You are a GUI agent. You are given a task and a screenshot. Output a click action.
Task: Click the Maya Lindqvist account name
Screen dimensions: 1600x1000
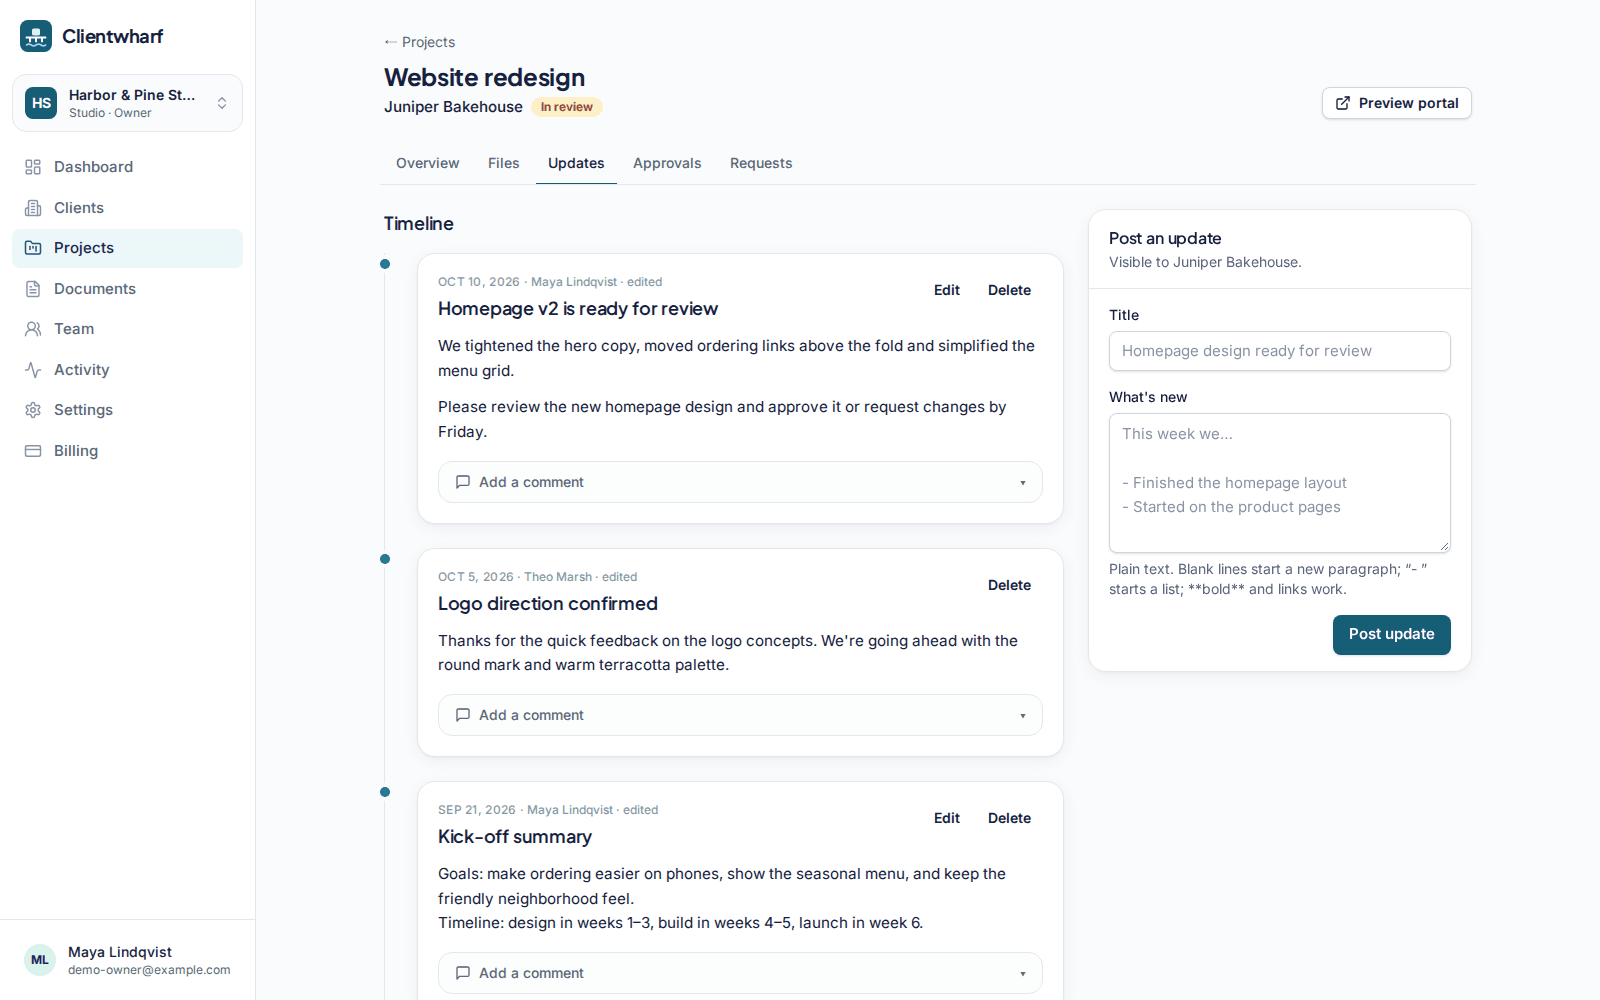[120, 952]
